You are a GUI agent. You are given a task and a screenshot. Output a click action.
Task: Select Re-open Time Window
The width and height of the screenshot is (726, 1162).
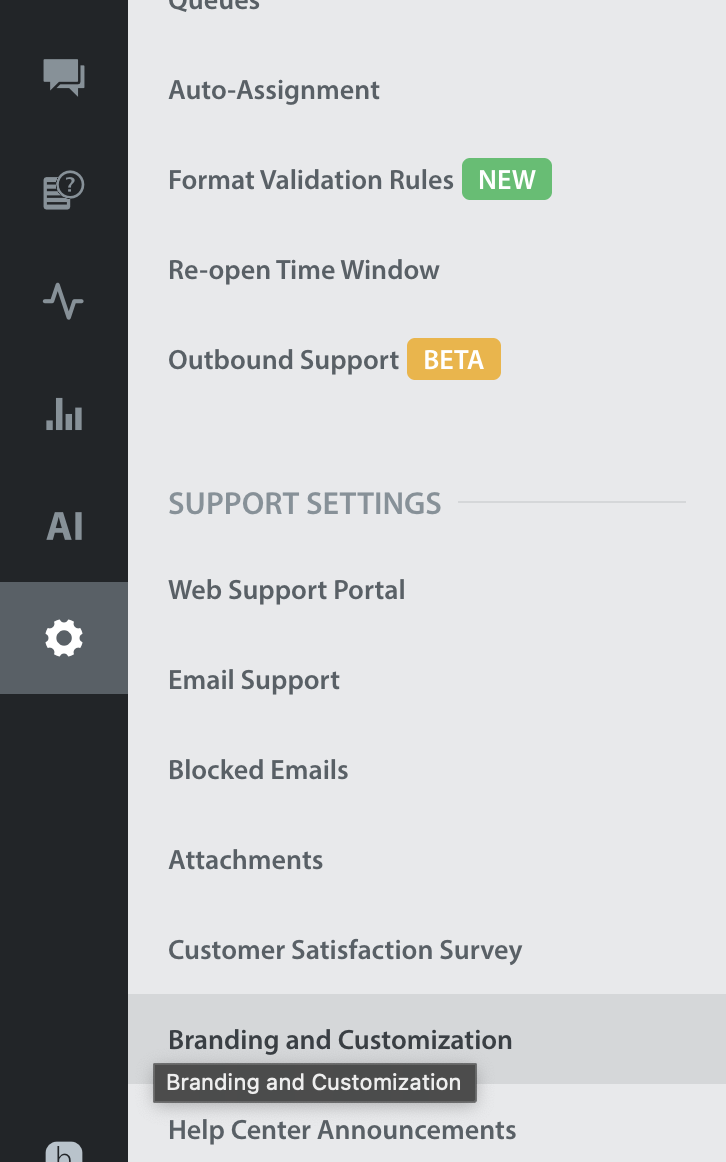click(x=303, y=270)
